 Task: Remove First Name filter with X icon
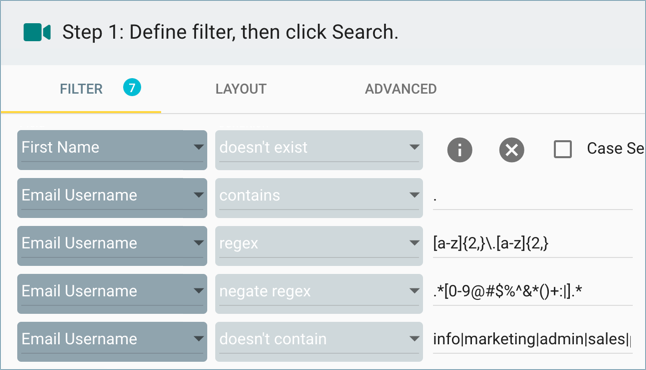[x=512, y=150]
